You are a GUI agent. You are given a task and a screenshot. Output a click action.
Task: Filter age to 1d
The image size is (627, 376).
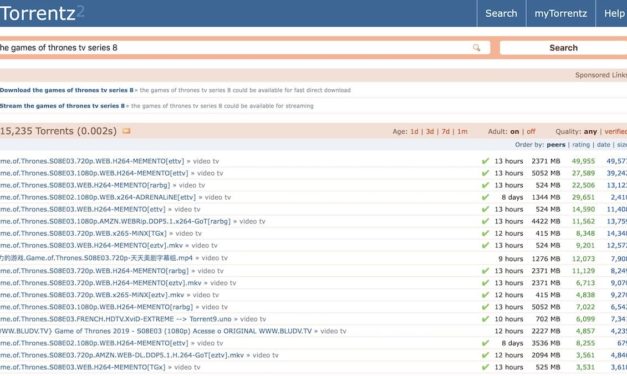(414, 132)
